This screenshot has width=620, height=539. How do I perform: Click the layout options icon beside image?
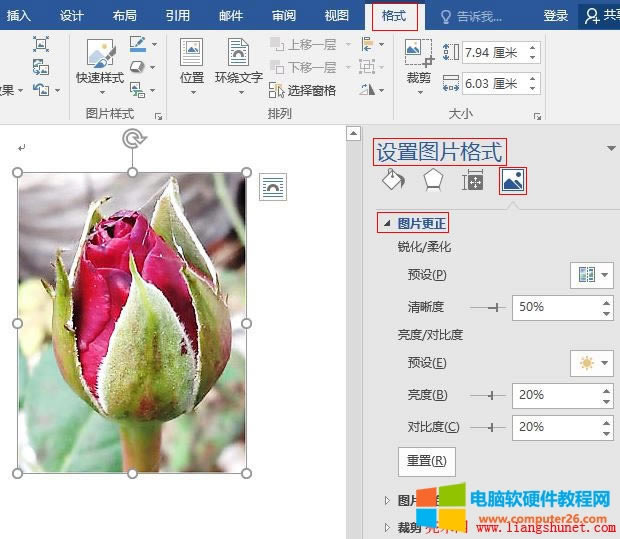pyautogui.click(x=273, y=186)
